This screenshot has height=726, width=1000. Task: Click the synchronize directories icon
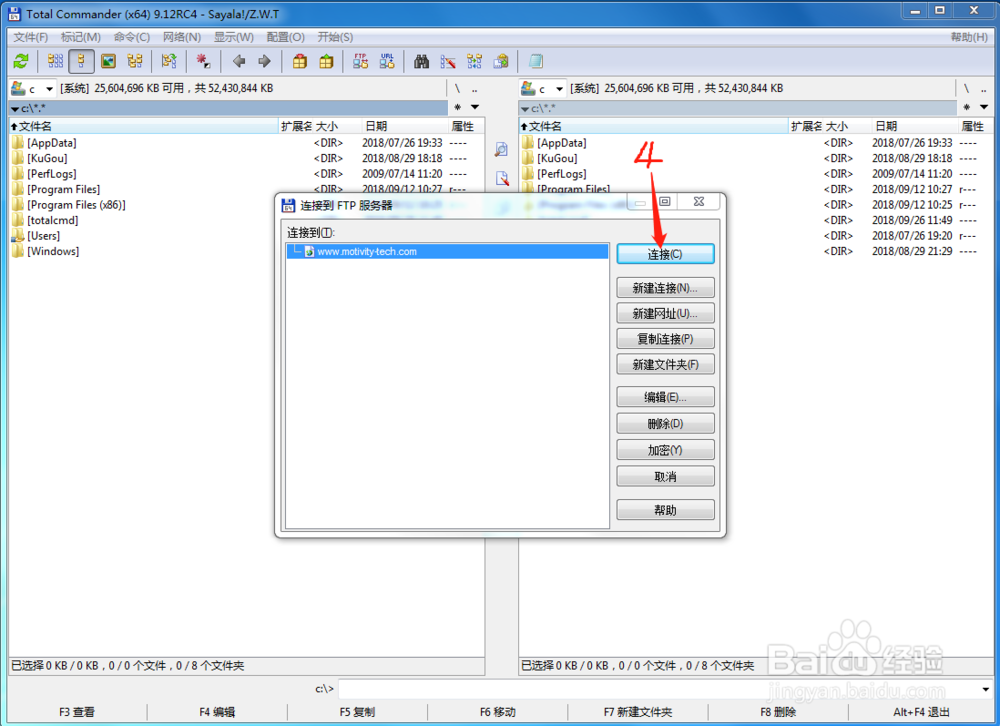click(474, 61)
